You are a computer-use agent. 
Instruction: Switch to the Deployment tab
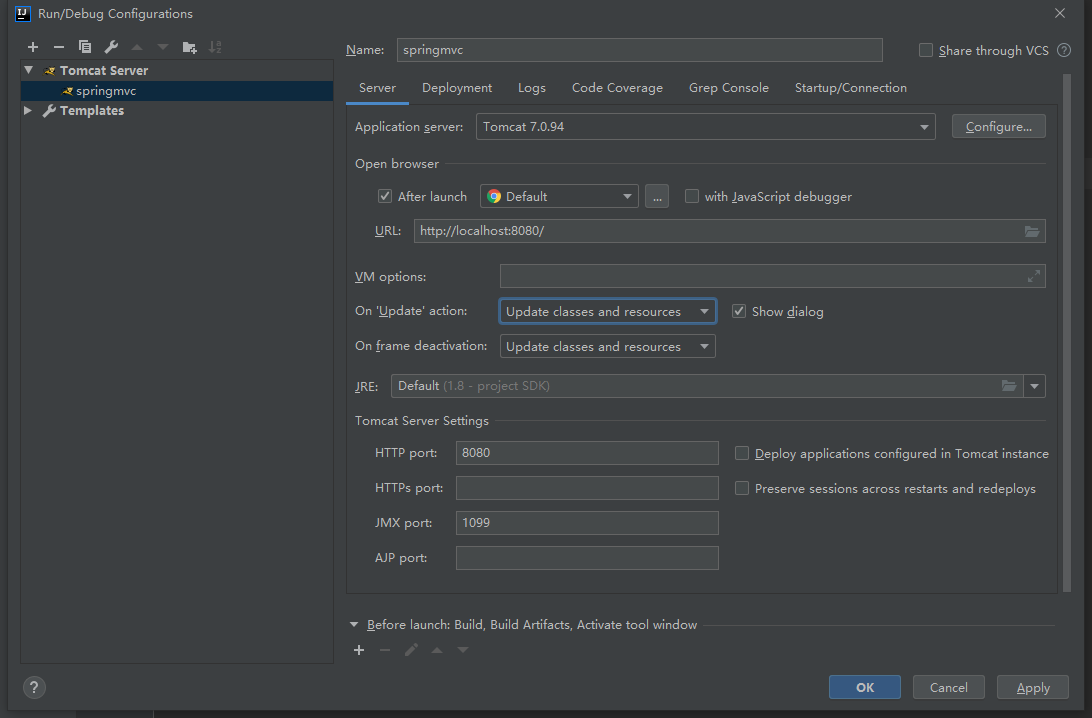coord(457,88)
